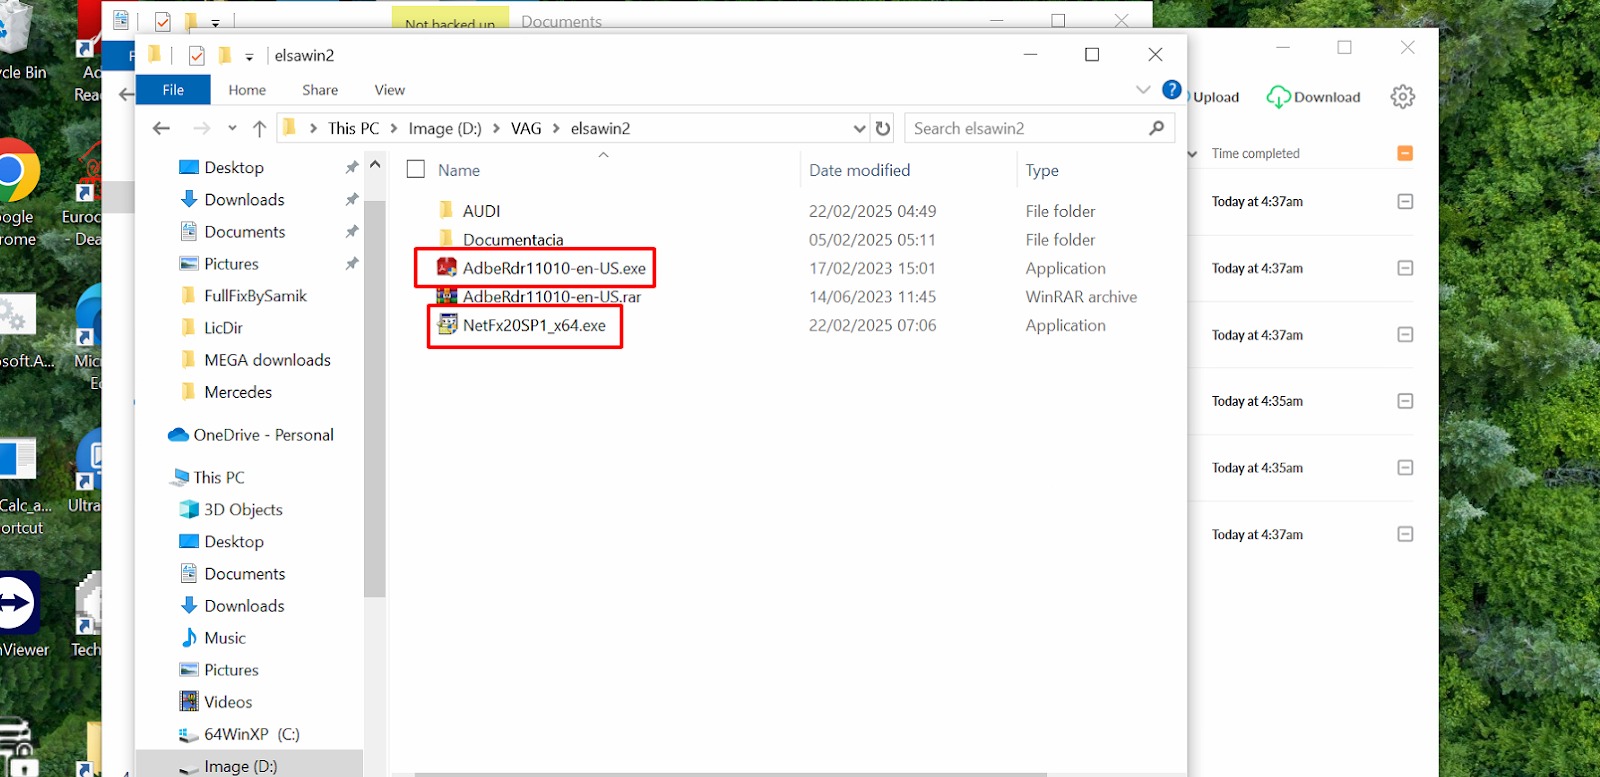Screen dimensions: 1600x777
Task: Toggle the select-all checkbox beside Name
Action: pyautogui.click(x=416, y=170)
